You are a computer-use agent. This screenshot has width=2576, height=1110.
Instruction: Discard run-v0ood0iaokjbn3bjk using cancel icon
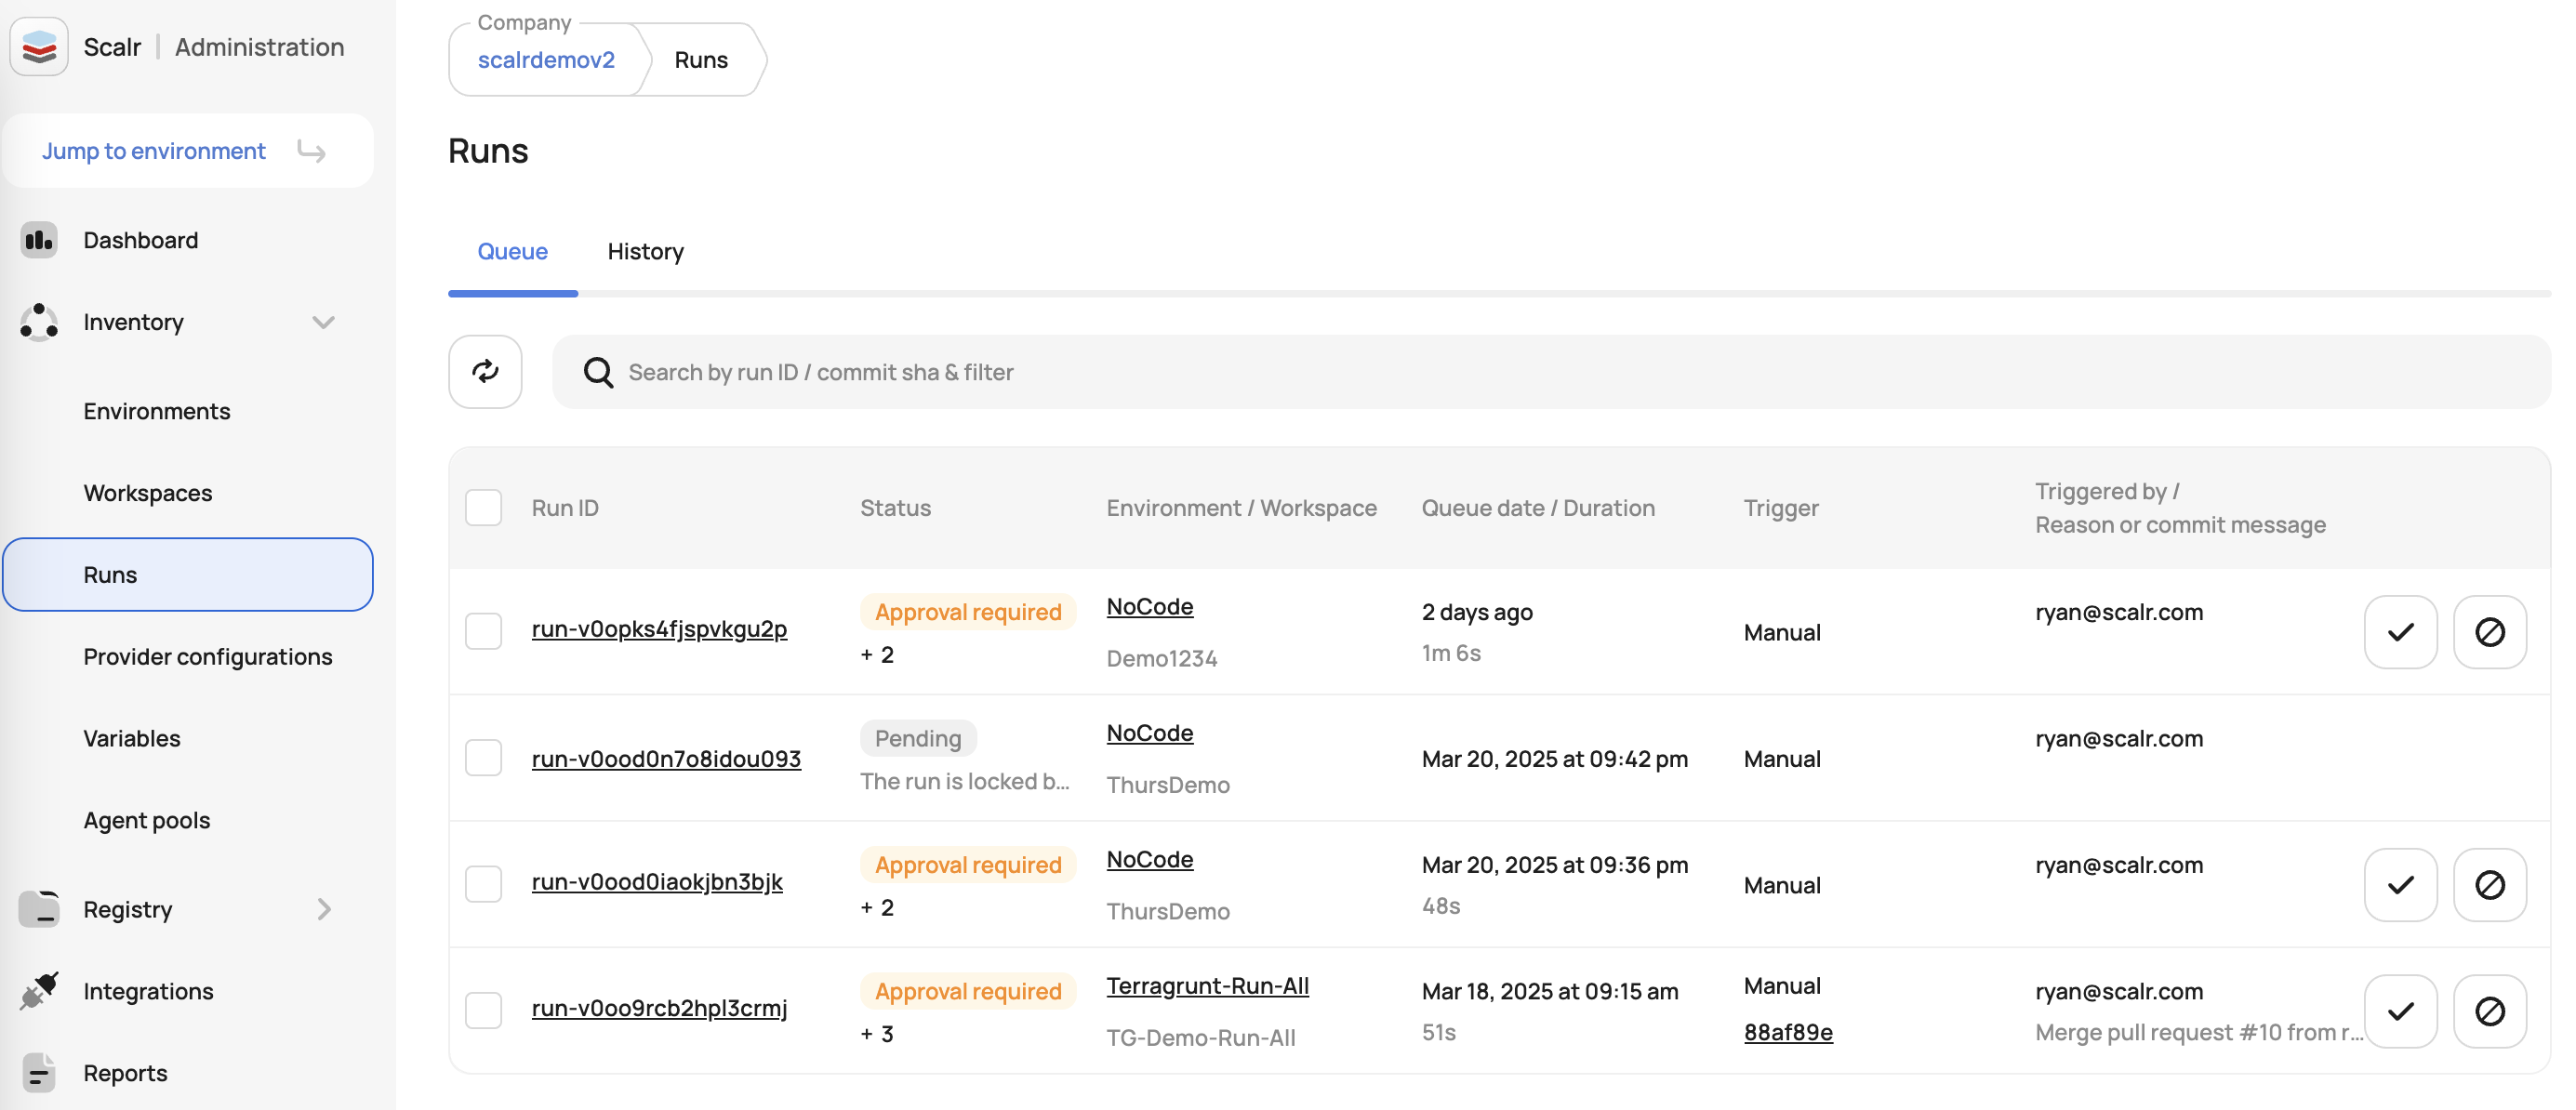(2489, 885)
